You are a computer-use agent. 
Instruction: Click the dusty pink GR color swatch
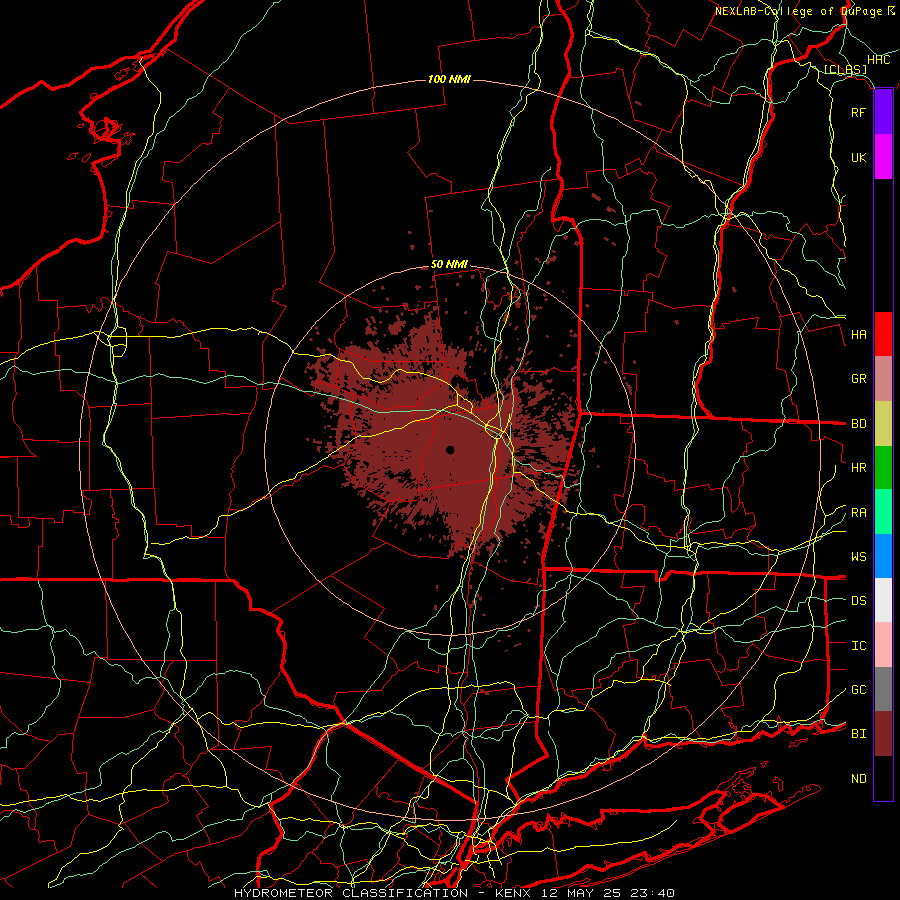pyautogui.click(x=883, y=379)
